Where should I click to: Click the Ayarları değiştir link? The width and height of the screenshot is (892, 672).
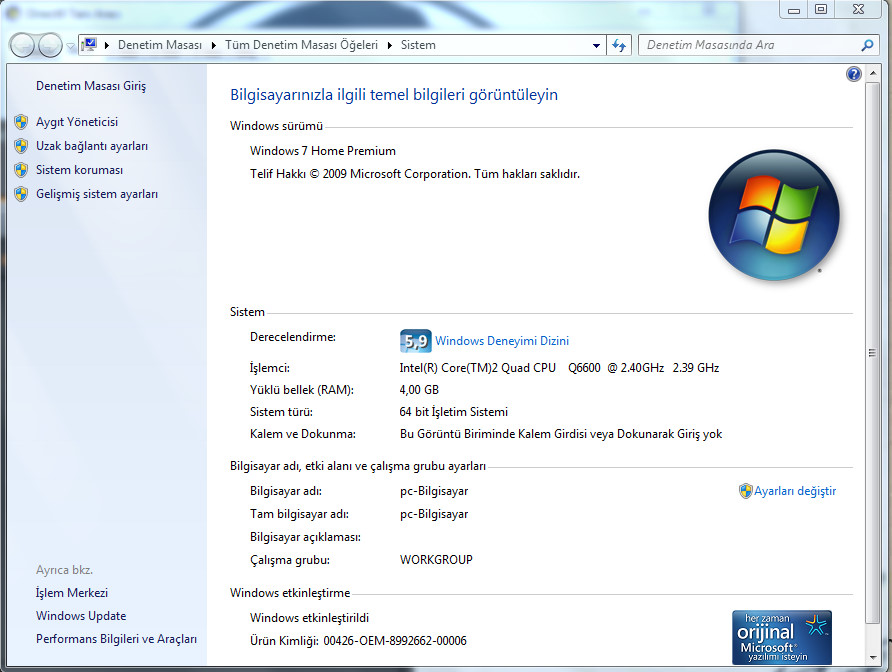pyautogui.click(x=794, y=491)
